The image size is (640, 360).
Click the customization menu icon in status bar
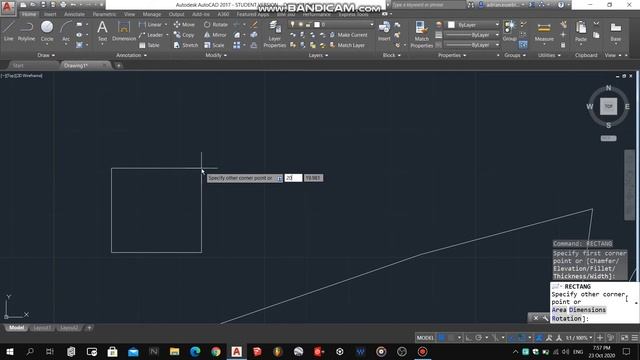[x=635, y=338]
